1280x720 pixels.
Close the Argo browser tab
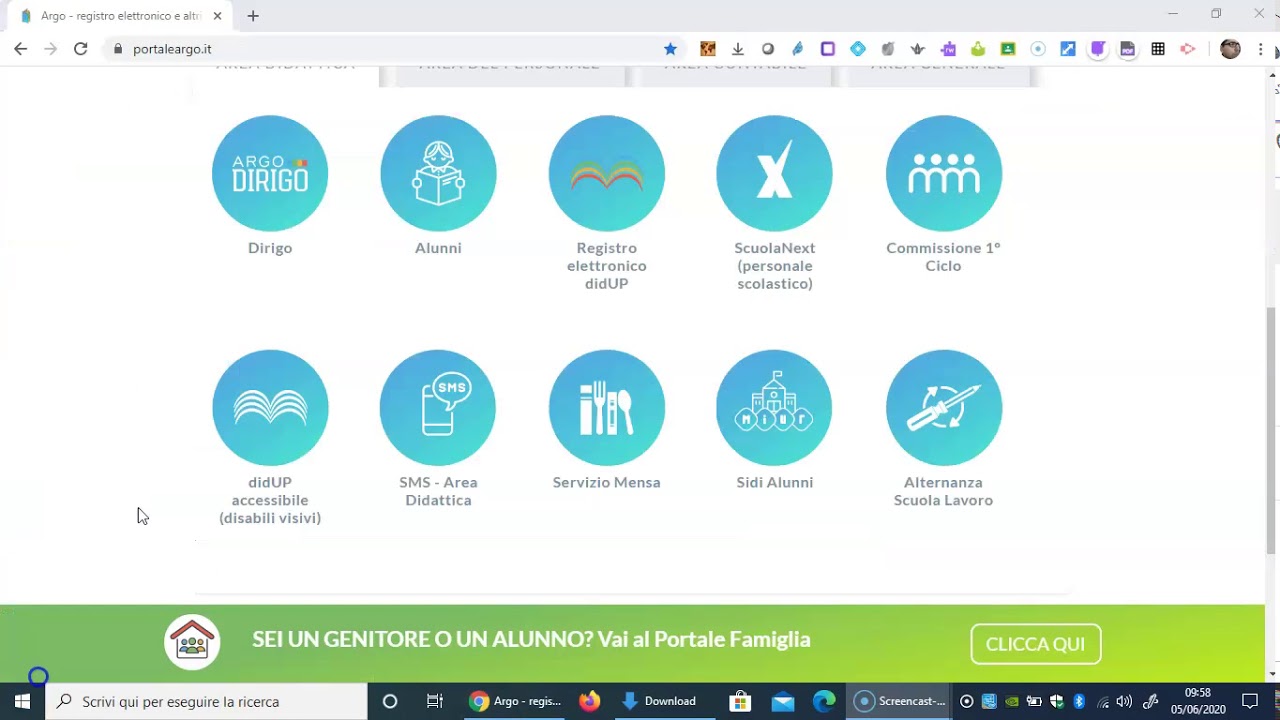[217, 16]
